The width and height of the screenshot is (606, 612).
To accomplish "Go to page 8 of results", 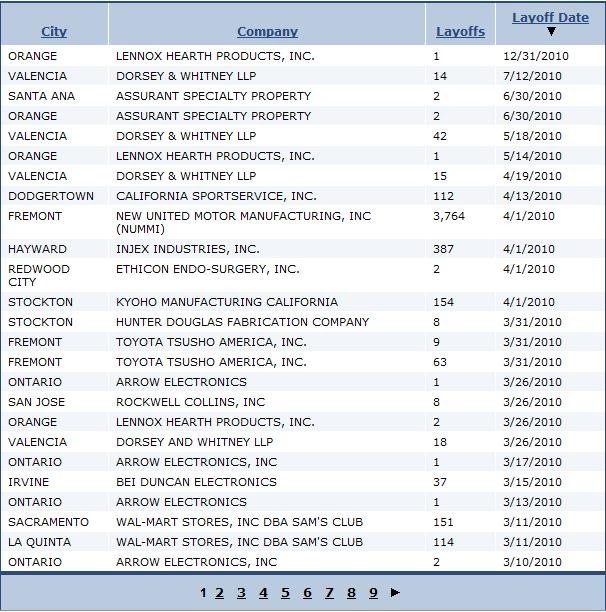I will click(352, 592).
